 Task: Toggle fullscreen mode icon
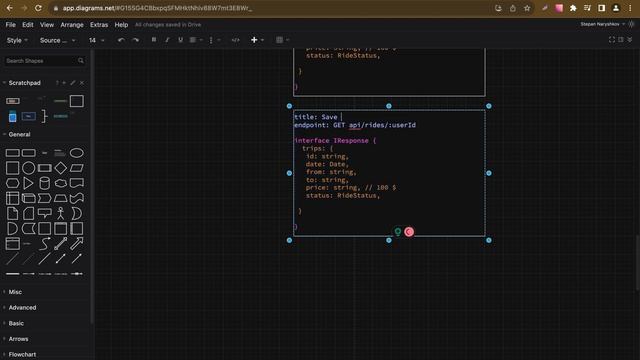611,40
